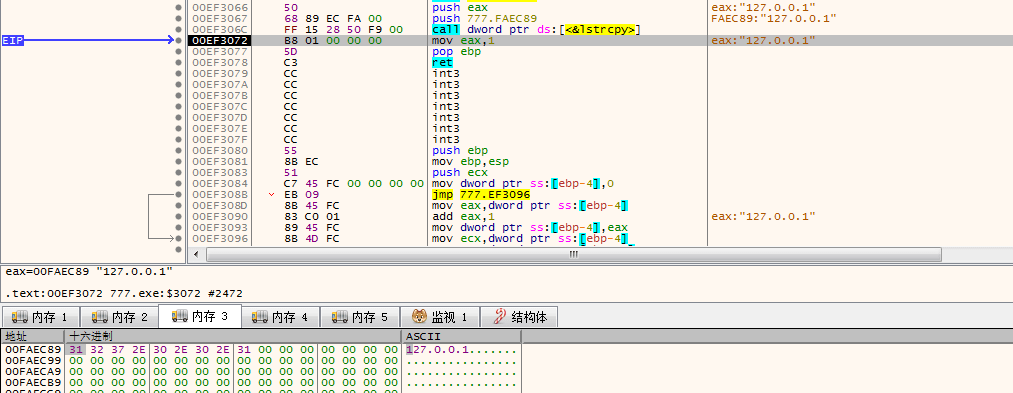
Task: Open the 结构体 tab
Action: 520,317
